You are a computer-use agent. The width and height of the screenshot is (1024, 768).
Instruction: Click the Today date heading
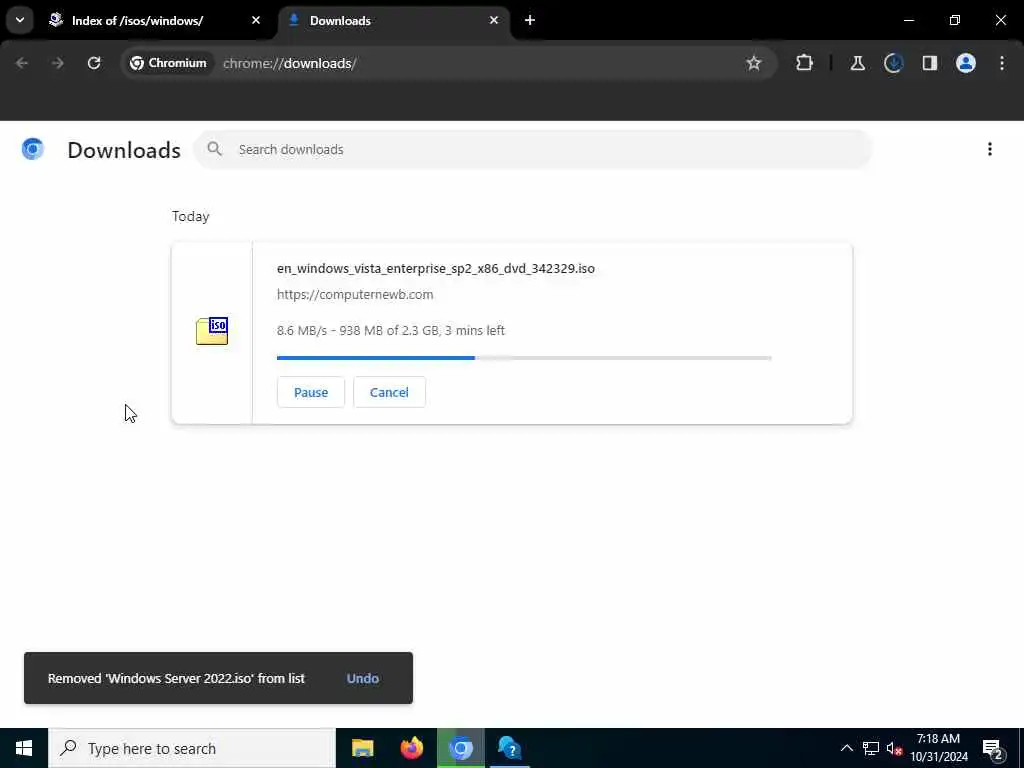point(191,216)
